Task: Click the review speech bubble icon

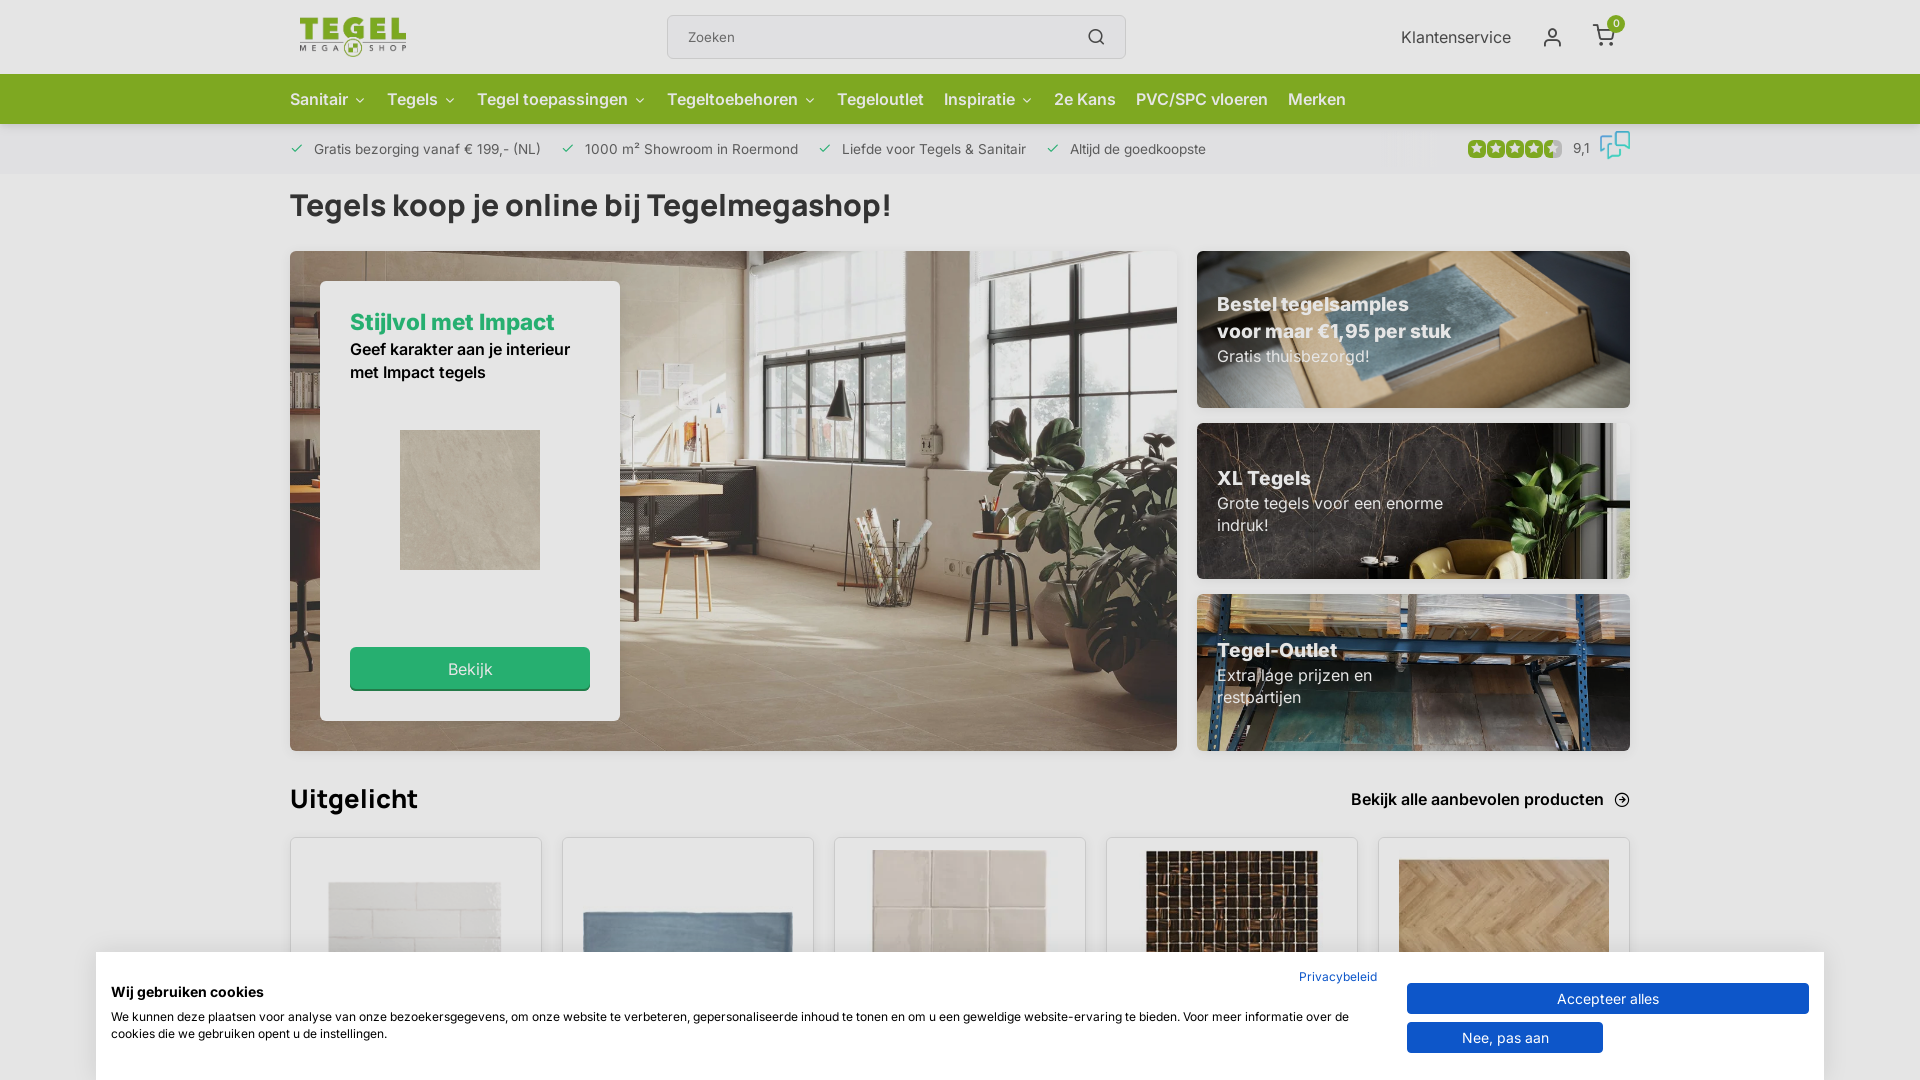Action: [x=1614, y=146]
